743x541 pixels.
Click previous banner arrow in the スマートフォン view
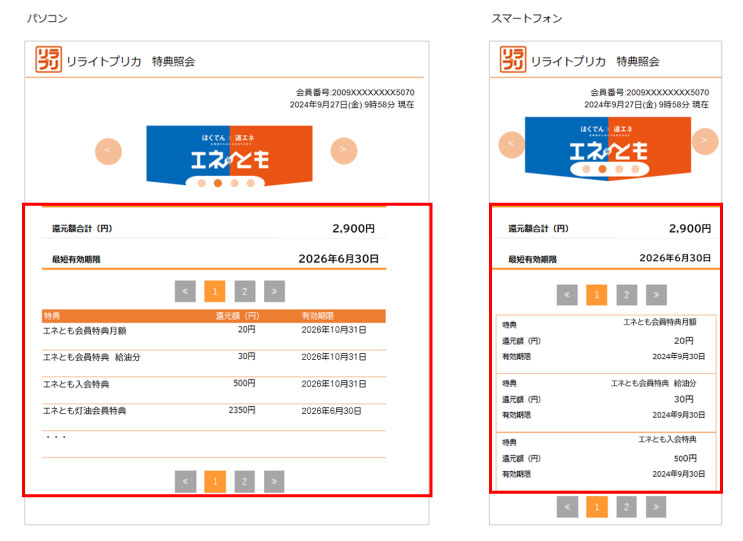512,144
